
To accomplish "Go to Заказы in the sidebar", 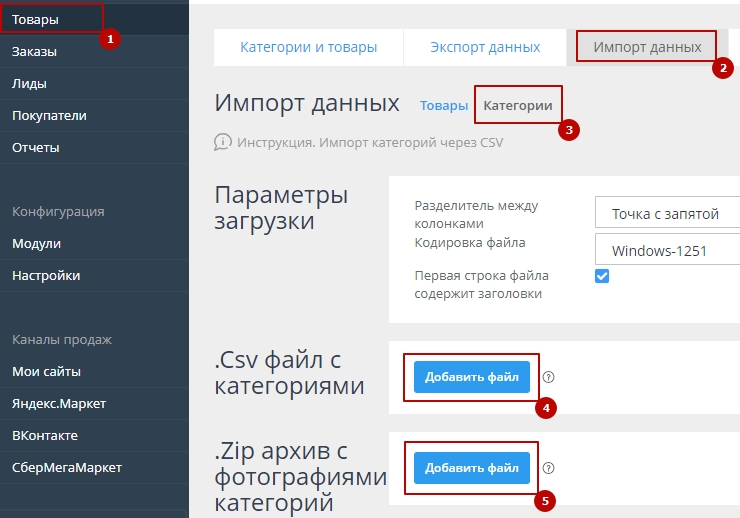I will click(x=34, y=51).
